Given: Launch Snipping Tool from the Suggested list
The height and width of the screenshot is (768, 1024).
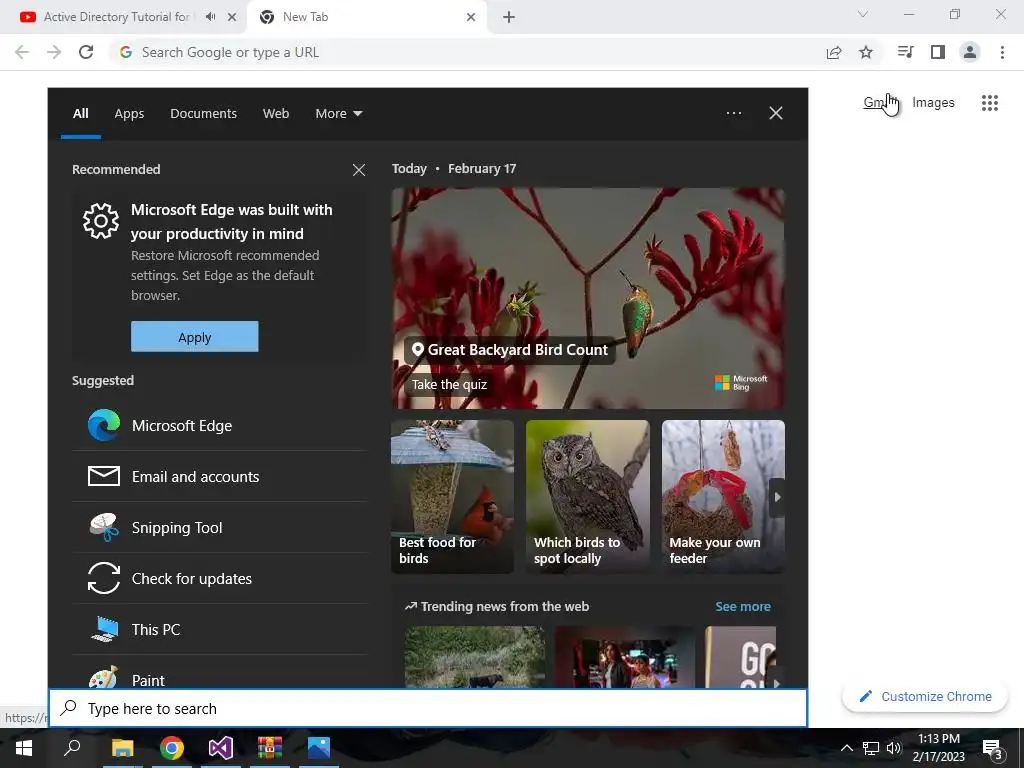Looking at the screenshot, I should tap(220, 528).
